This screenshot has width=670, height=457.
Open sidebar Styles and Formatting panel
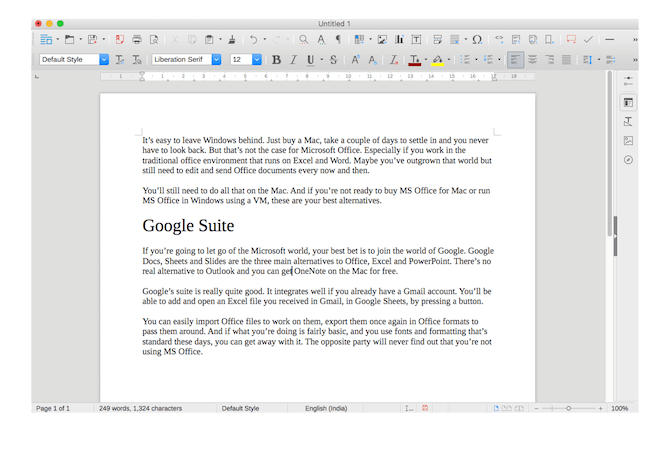coord(628,122)
